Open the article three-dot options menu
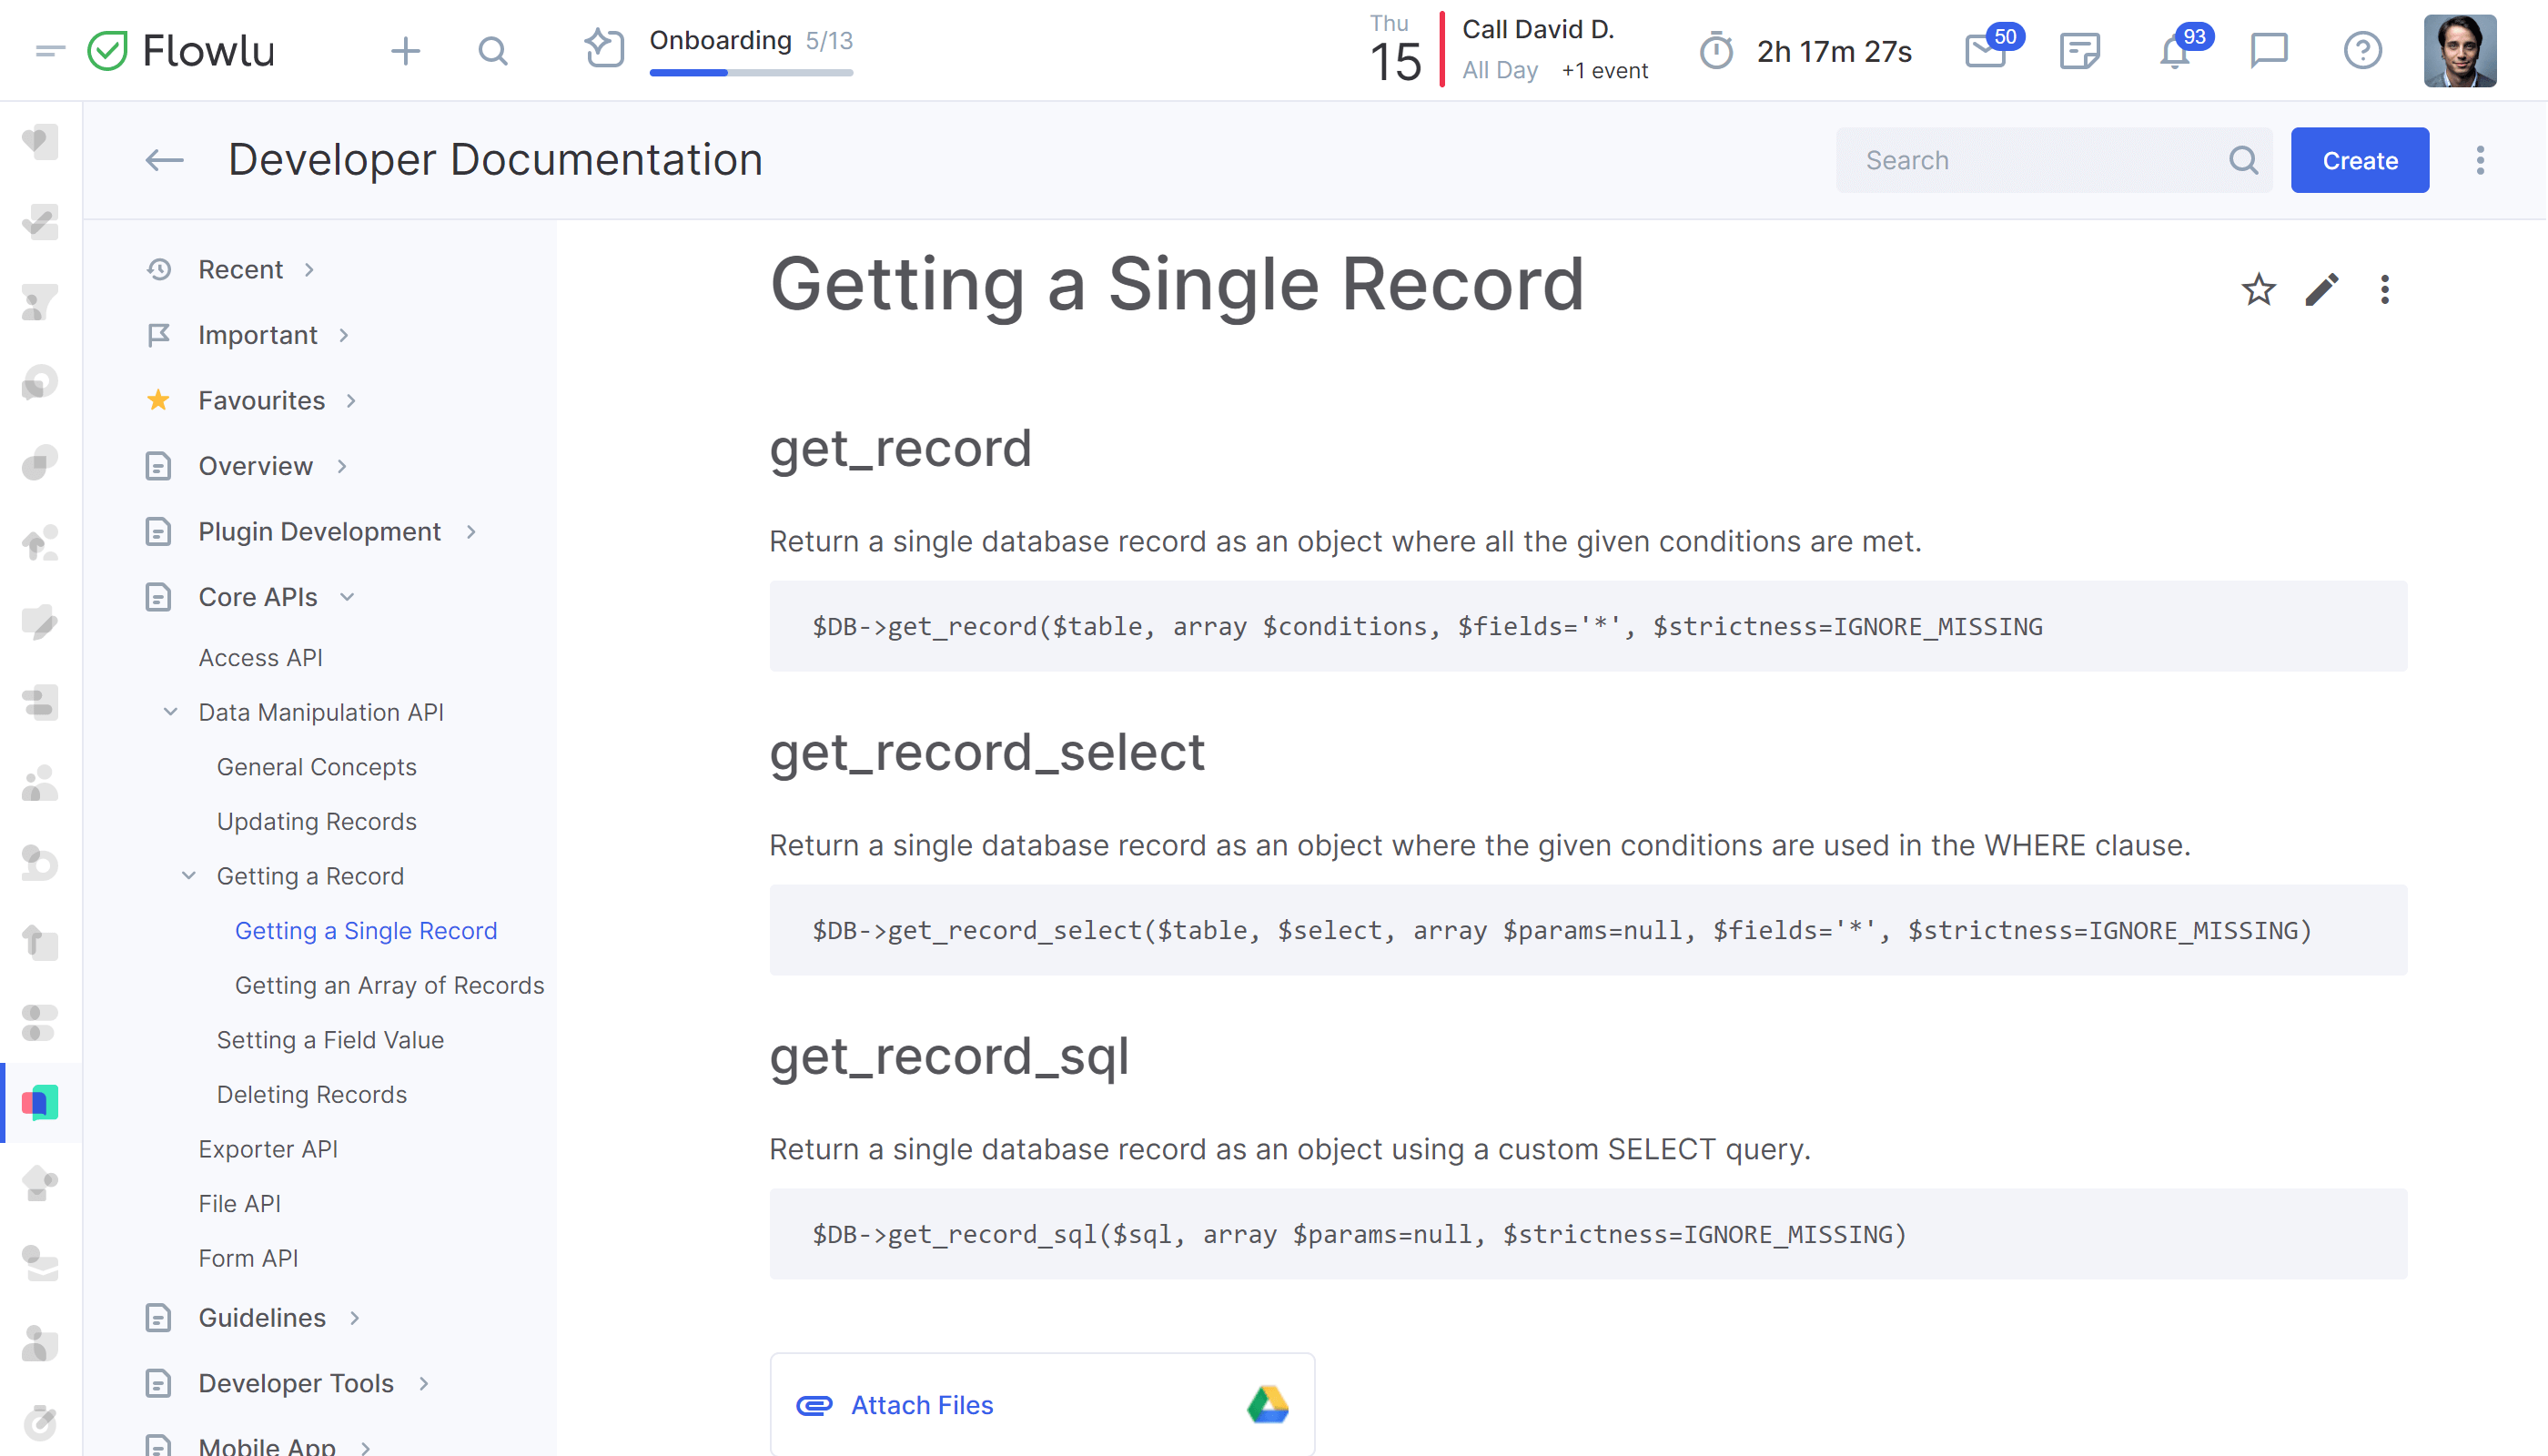2548x1456 pixels. pyautogui.click(x=2385, y=290)
